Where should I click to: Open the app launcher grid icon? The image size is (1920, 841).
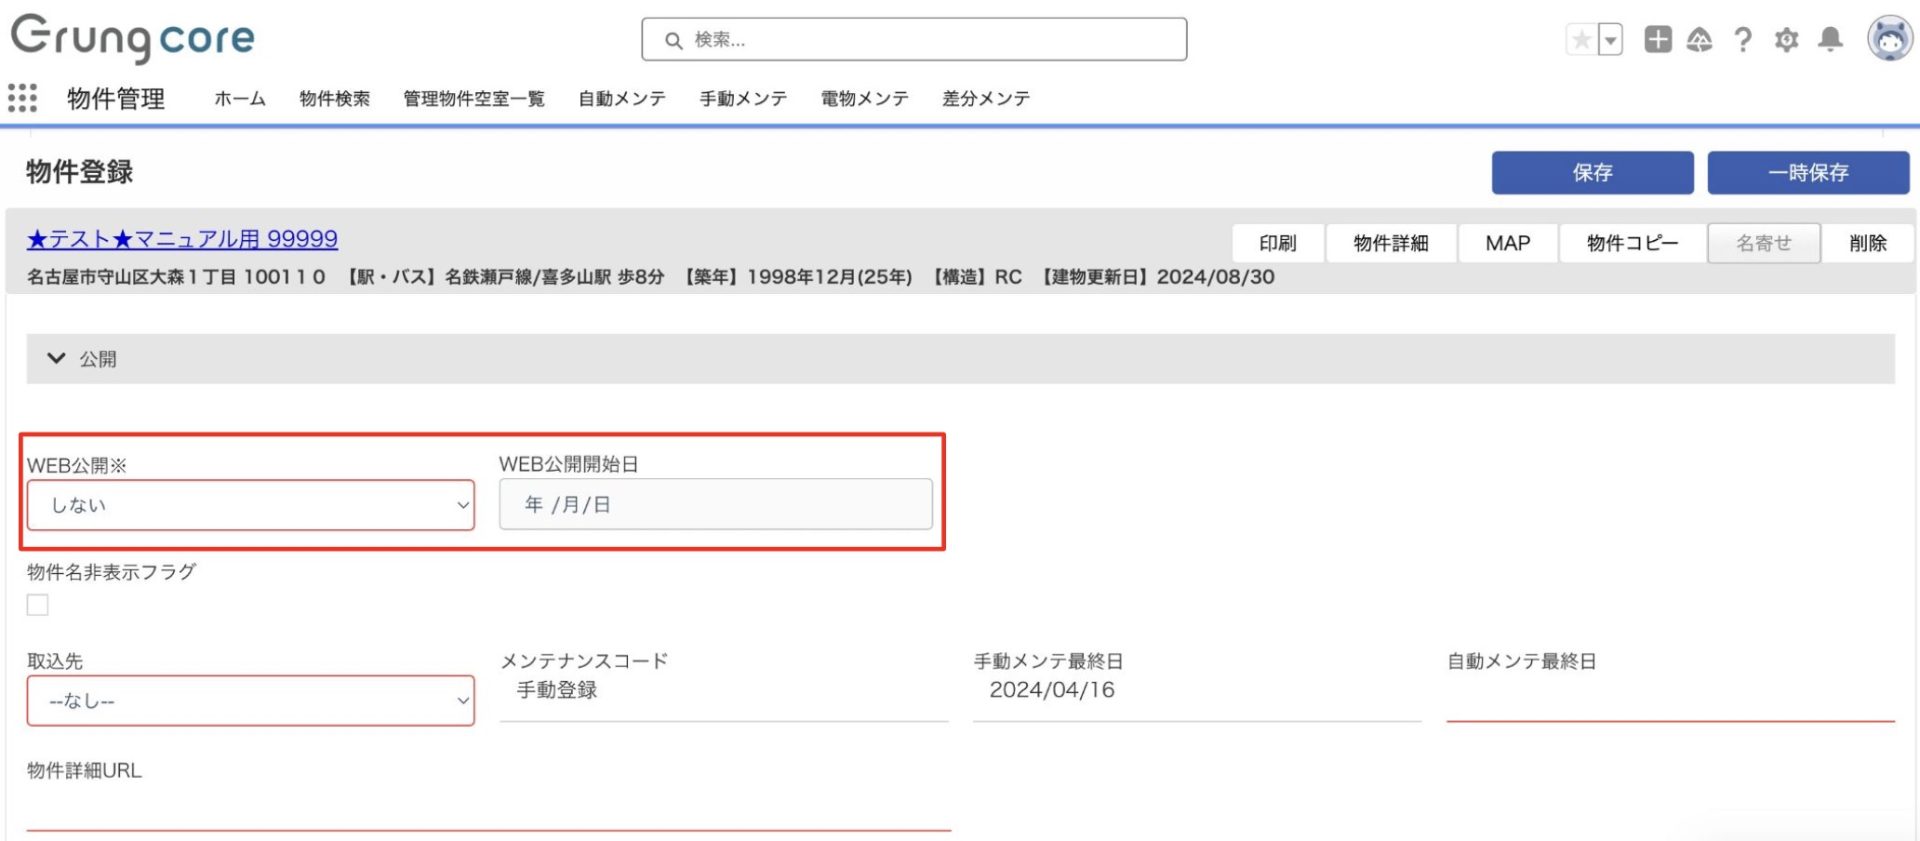tap(22, 98)
